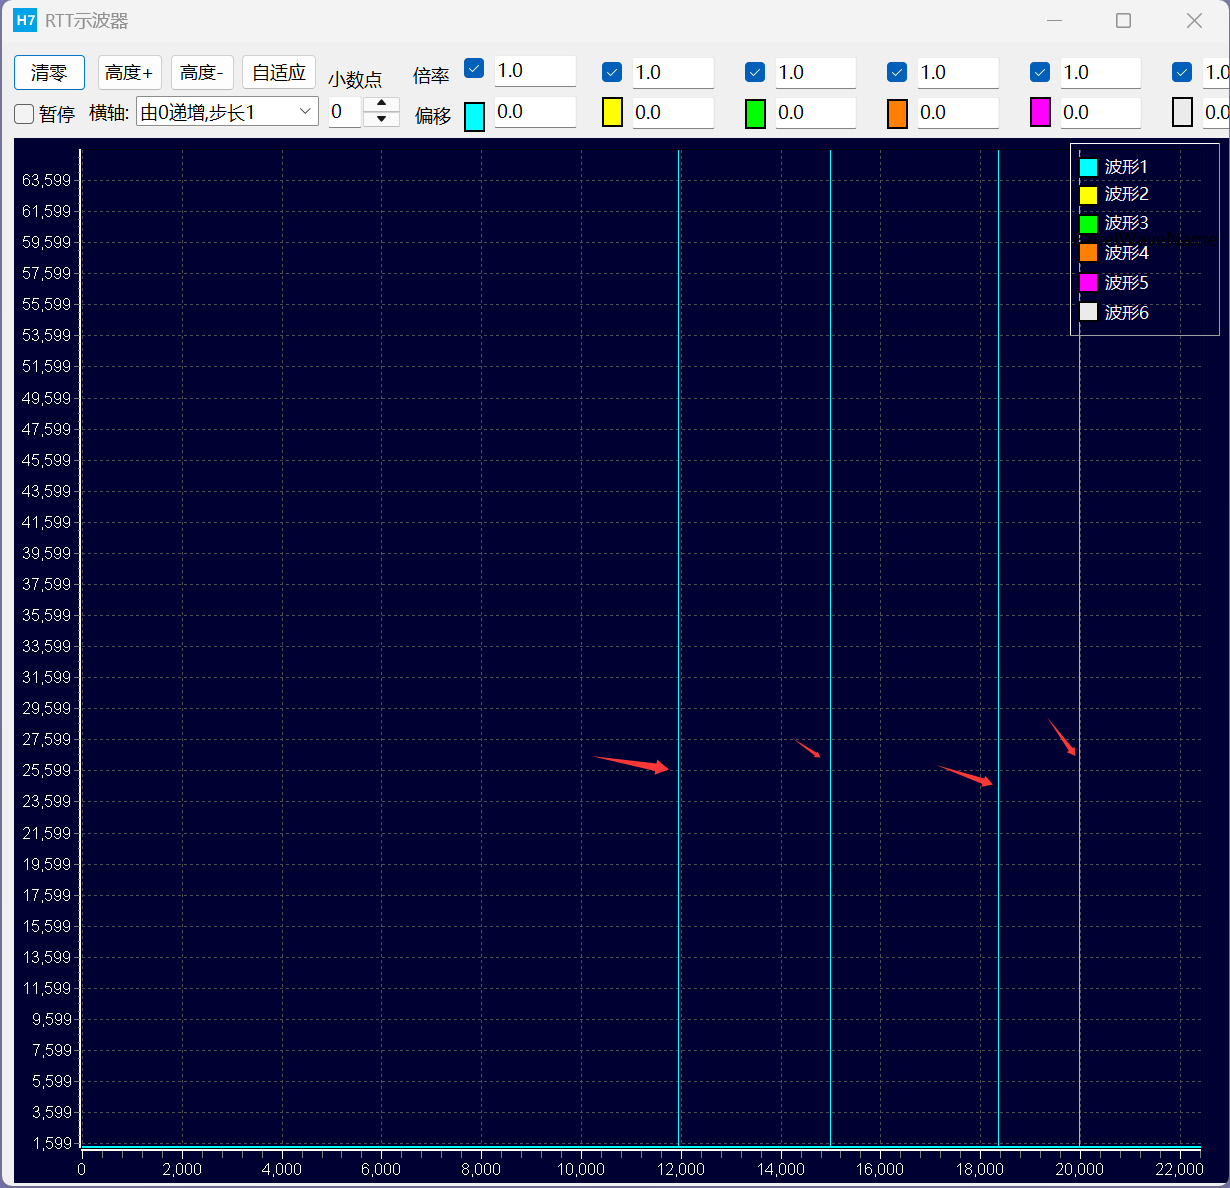This screenshot has width=1230, height=1188.
Task: Increment the 小数点 spinner up arrow
Action: (381, 104)
